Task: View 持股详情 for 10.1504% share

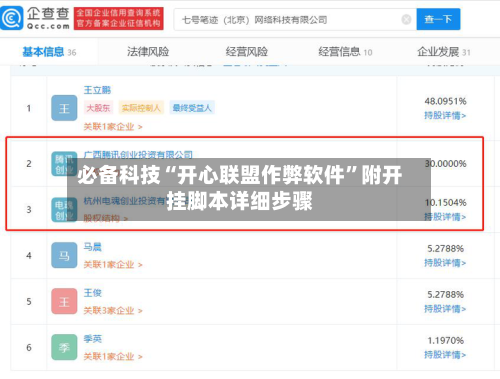Action: (x=445, y=217)
